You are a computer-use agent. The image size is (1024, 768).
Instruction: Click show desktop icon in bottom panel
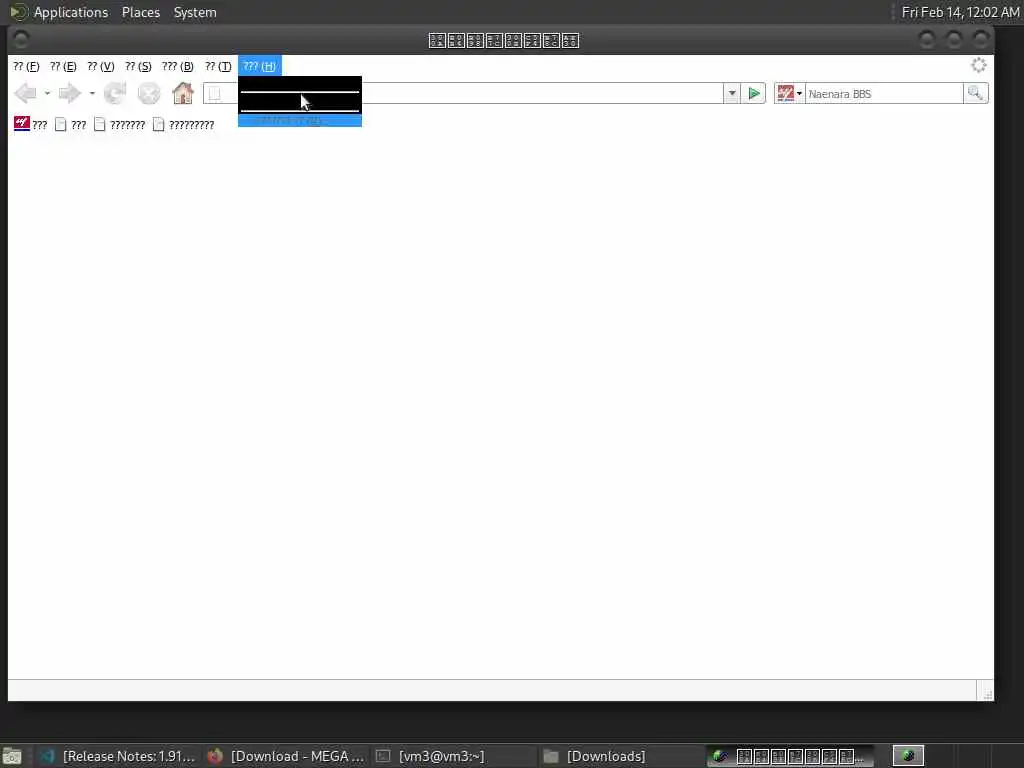12,756
